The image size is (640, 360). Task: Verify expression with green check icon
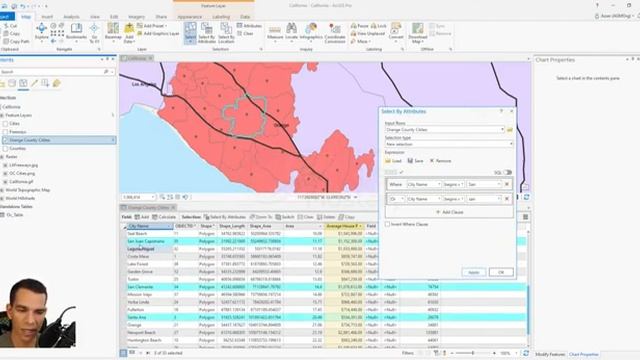coord(401,172)
